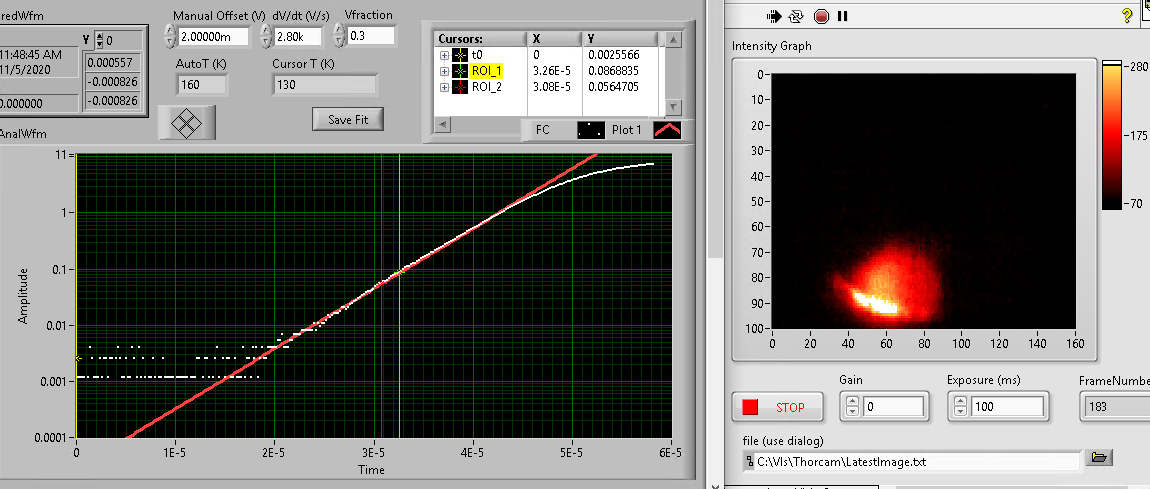This screenshot has height=489, width=1150.
Task: Expand the ROI_2 cursor row
Action: (444, 87)
